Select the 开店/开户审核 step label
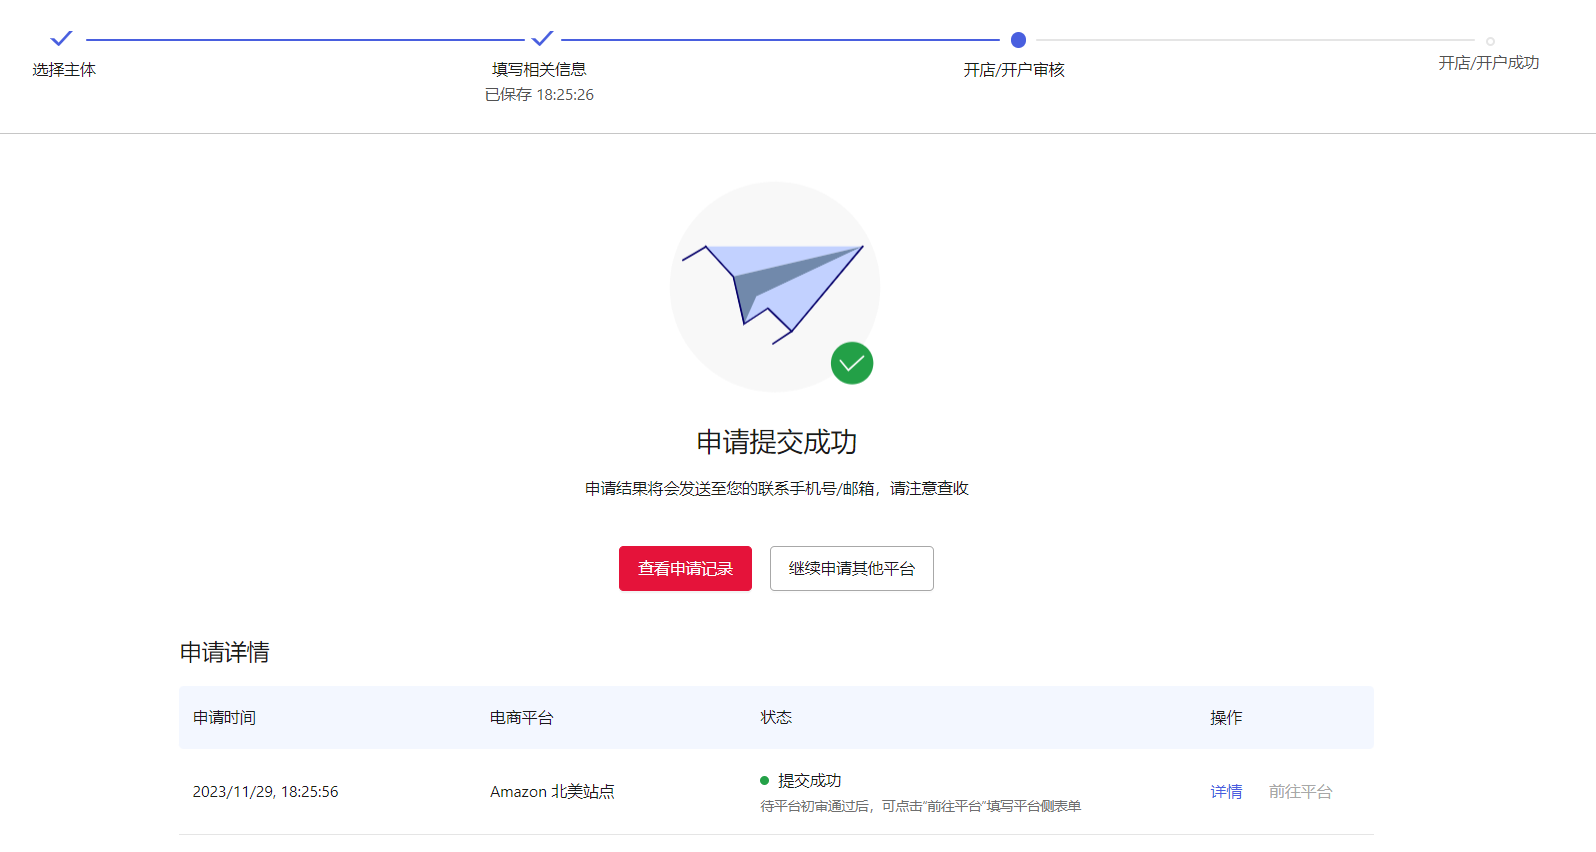 tap(1014, 70)
